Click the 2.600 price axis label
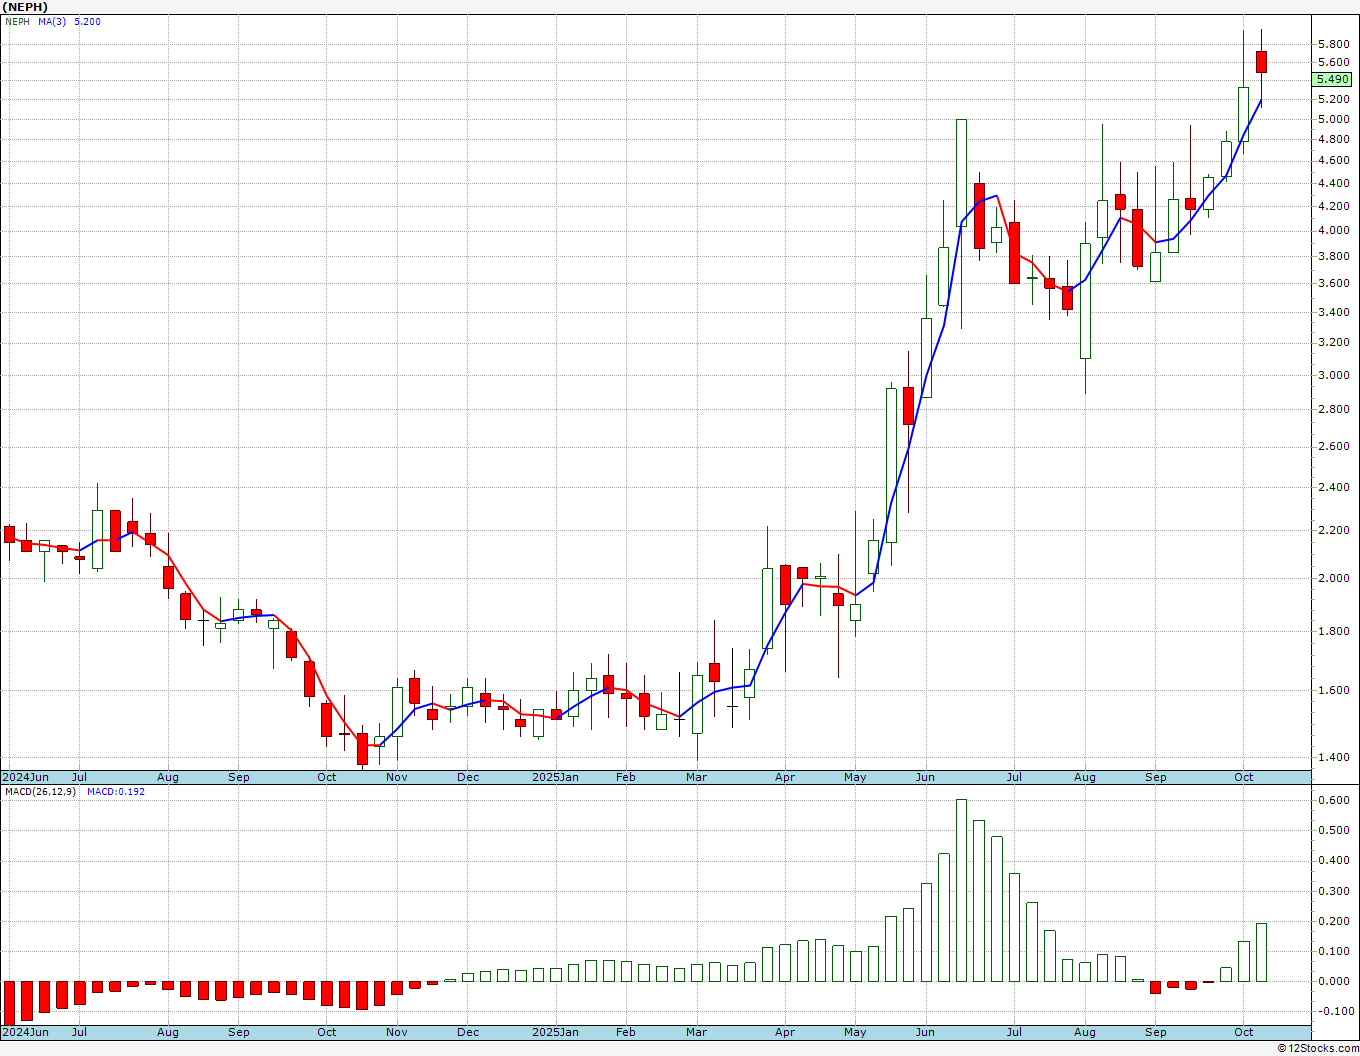Viewport: 1360px width, 1056px height. coord(1333,446)
